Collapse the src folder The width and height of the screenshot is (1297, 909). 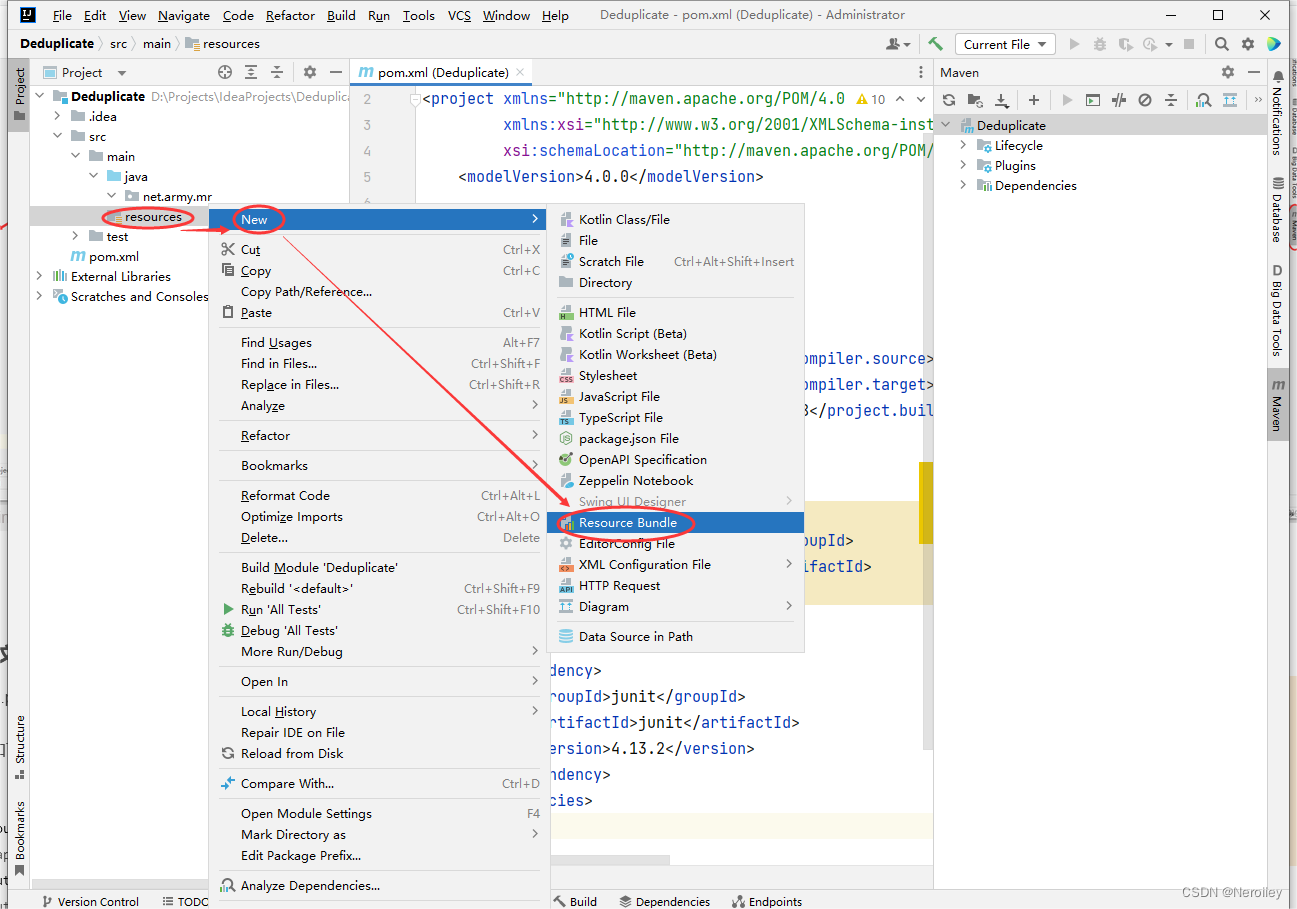point(59,136)
